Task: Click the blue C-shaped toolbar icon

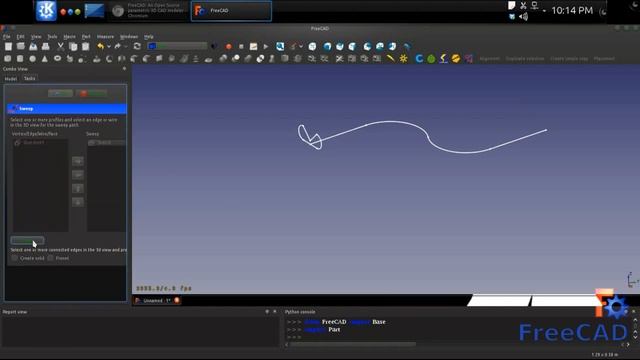Action: 419,59
